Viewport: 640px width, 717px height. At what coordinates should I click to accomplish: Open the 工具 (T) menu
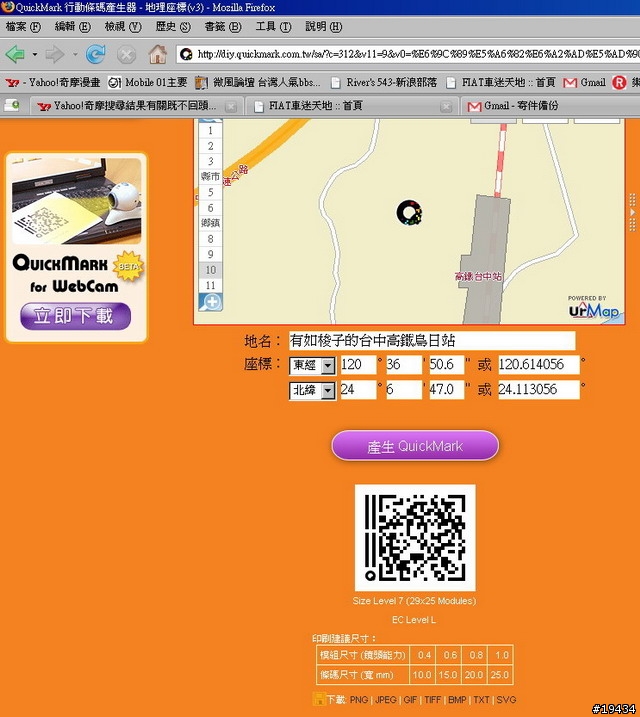[273, 27]
